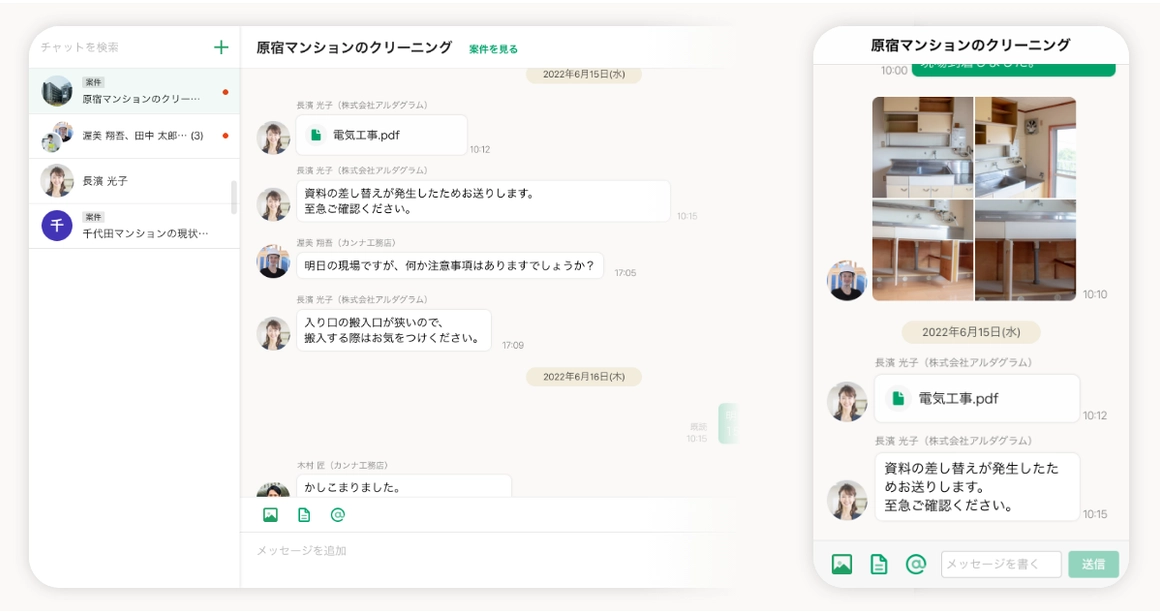
Task: Open the PDF file icon in mobile chat
Action: point(898,398)
